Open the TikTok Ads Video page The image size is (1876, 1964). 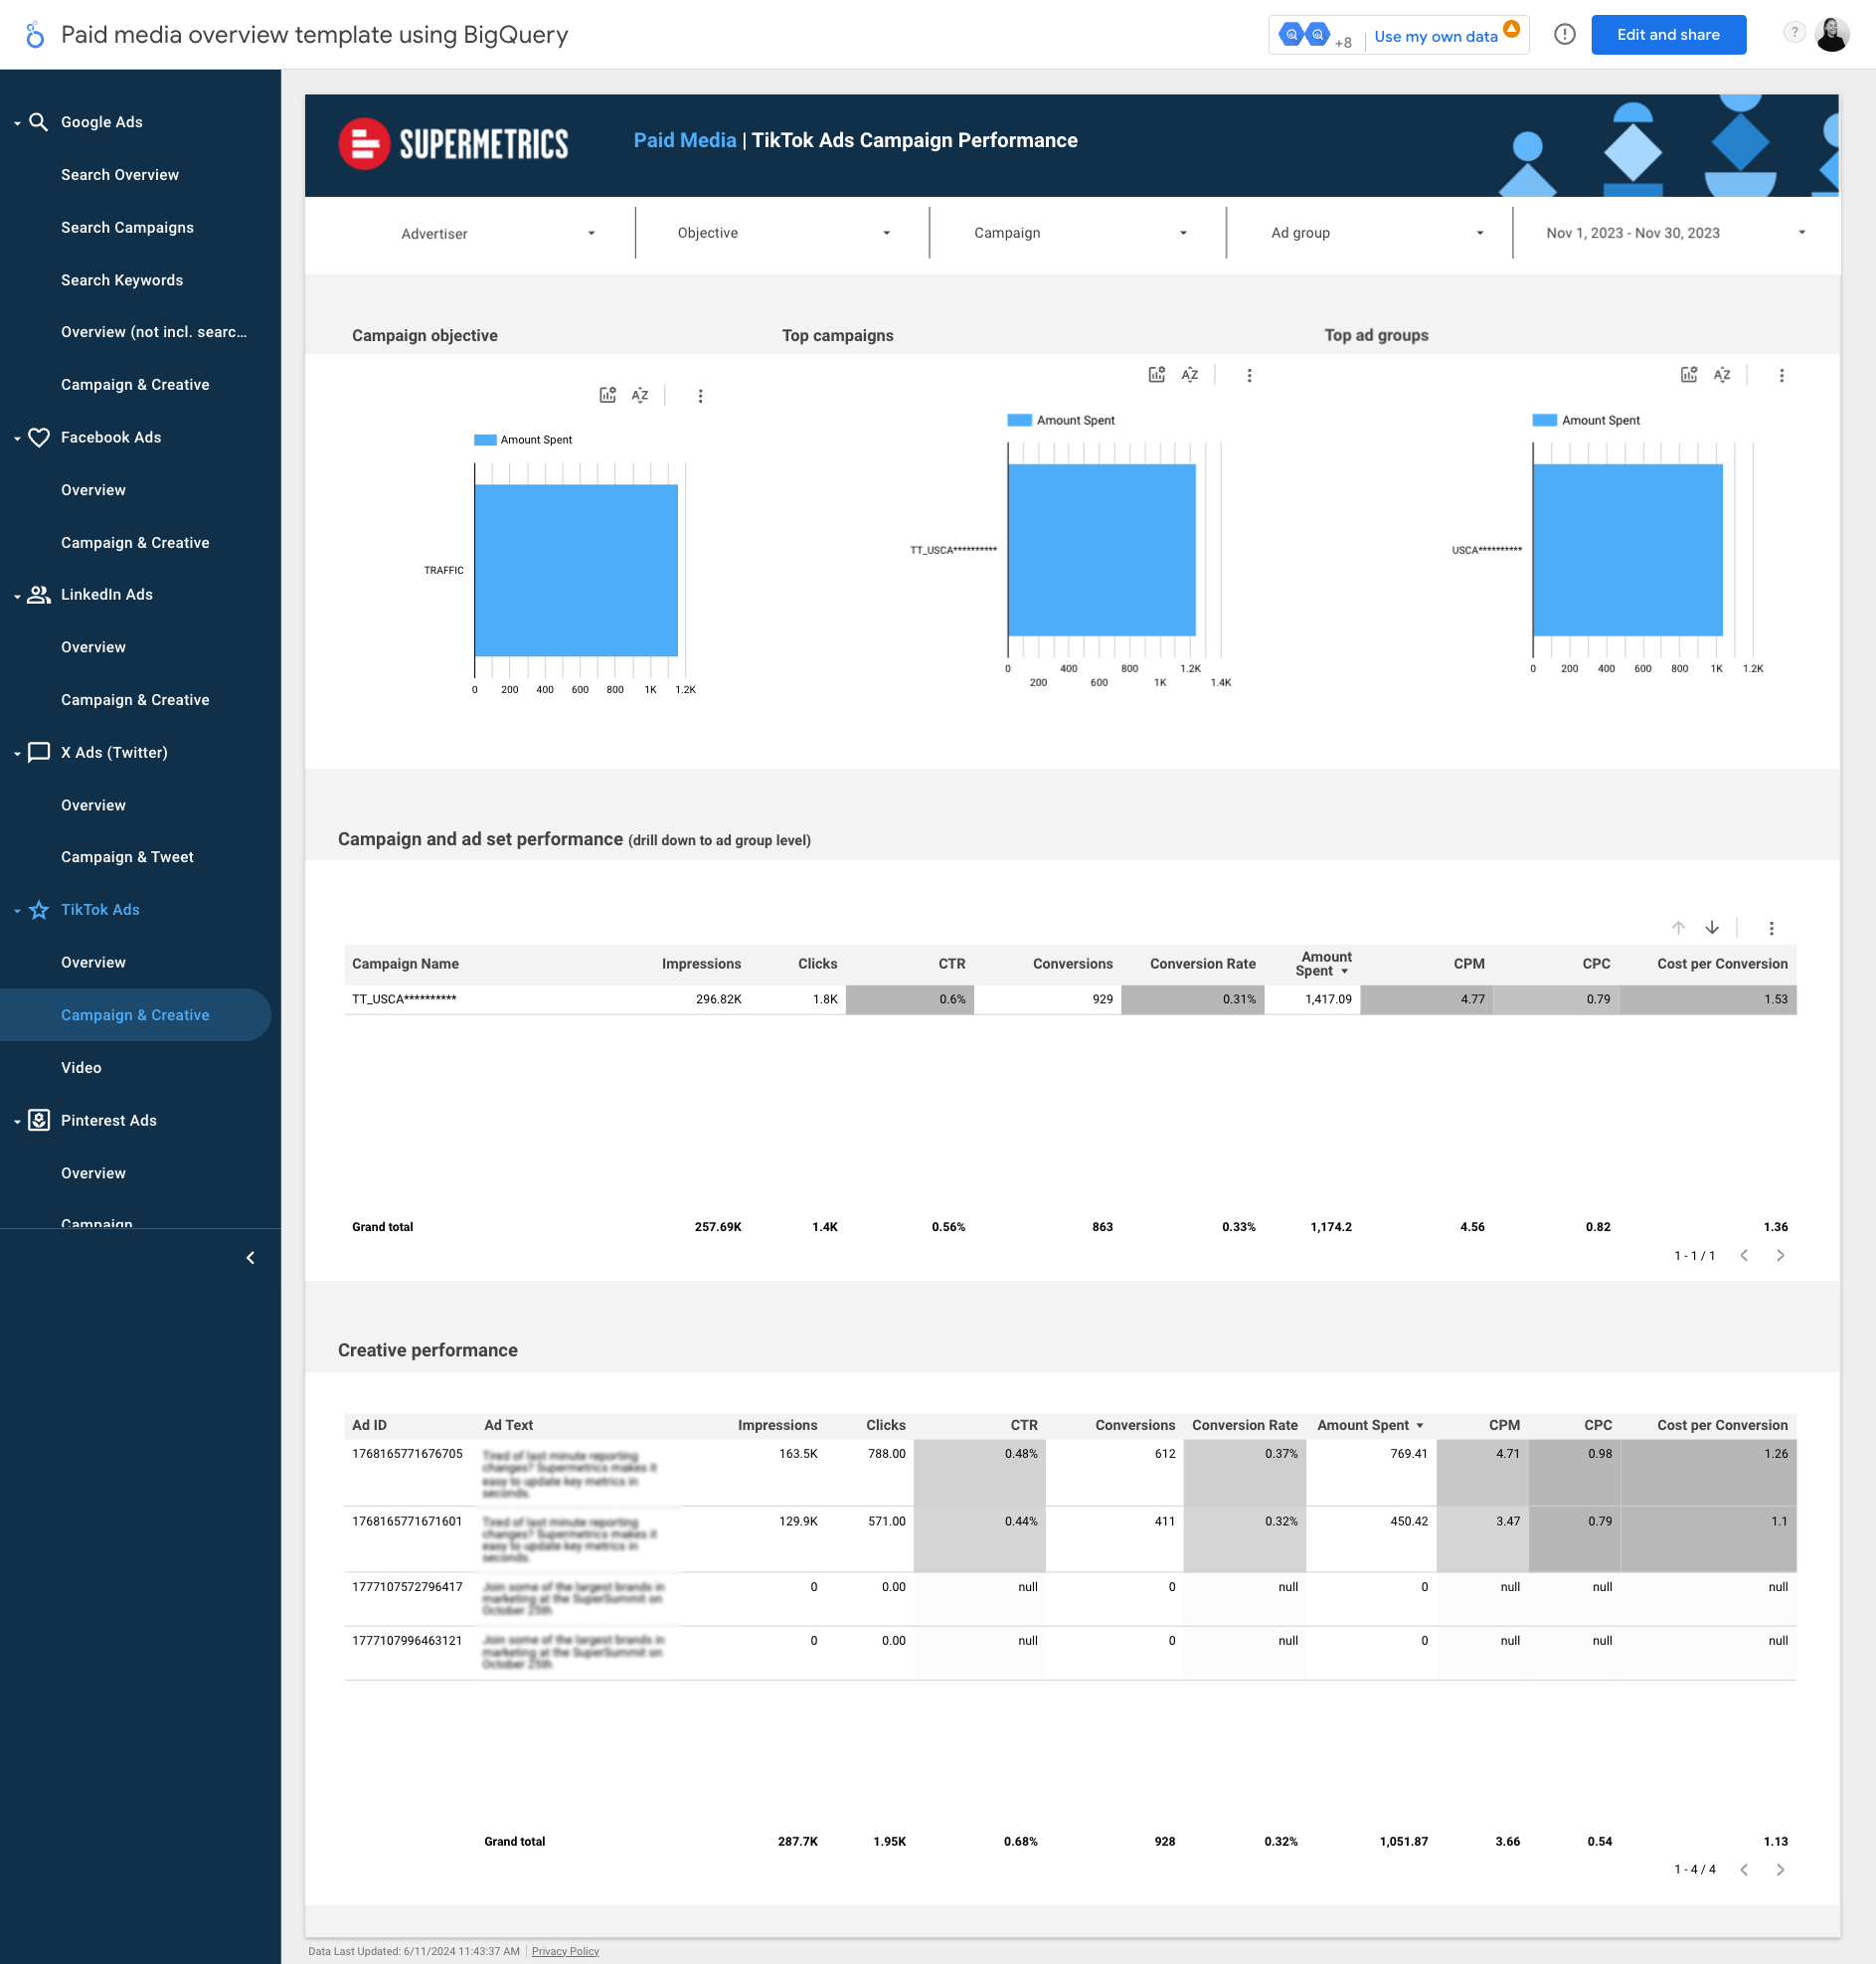81,1068
